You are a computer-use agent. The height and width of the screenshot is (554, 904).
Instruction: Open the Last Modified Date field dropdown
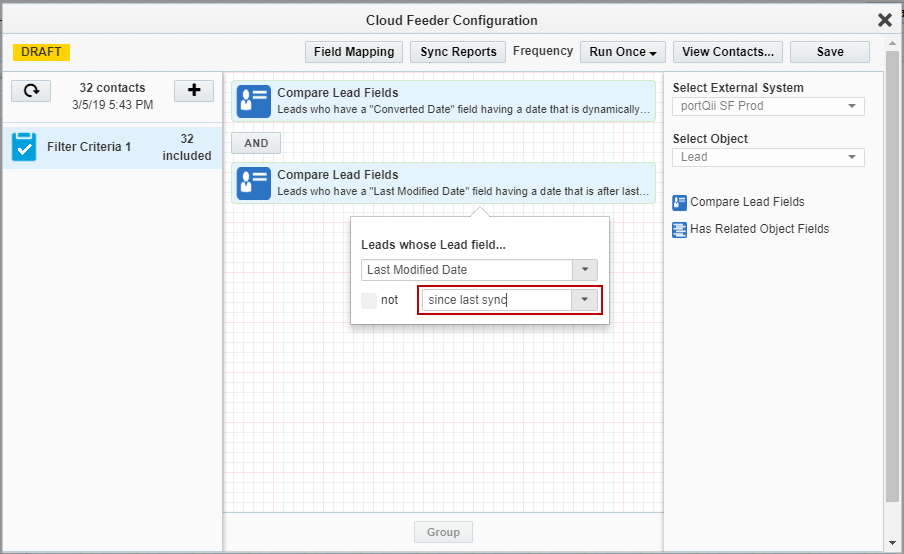point(584,270)
